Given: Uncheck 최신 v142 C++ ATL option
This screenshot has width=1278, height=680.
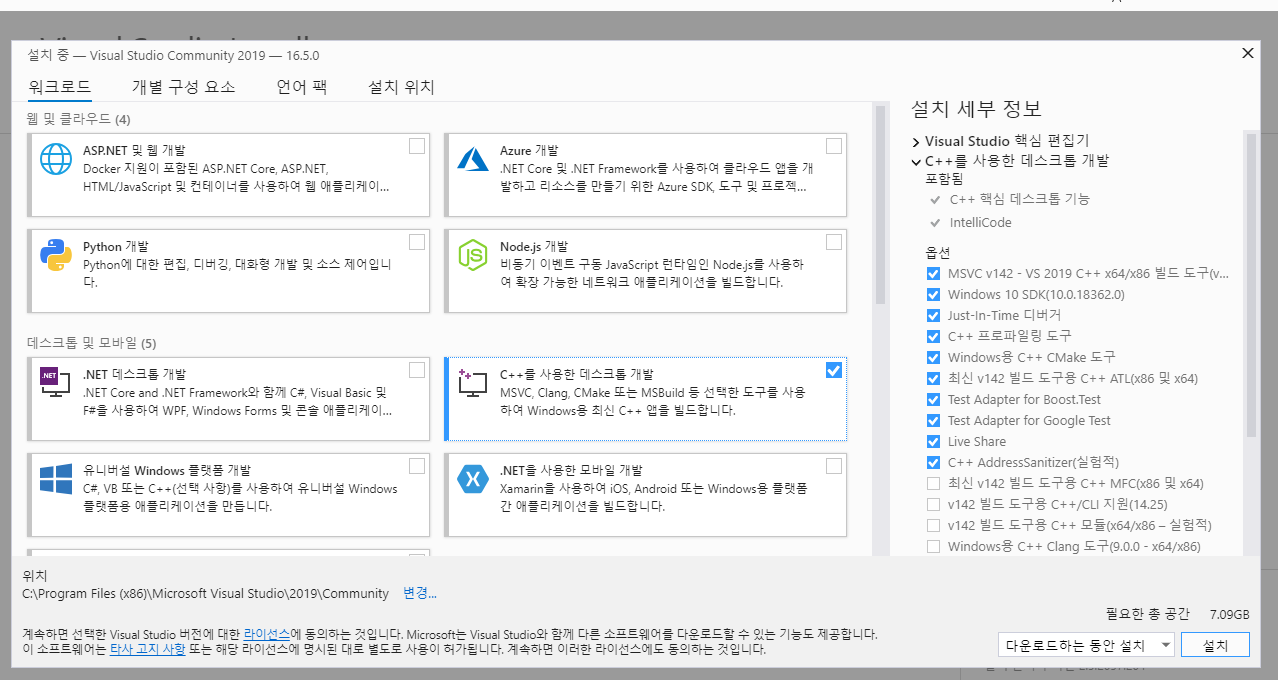Looking at the screenshot, I should click(933, 378).
